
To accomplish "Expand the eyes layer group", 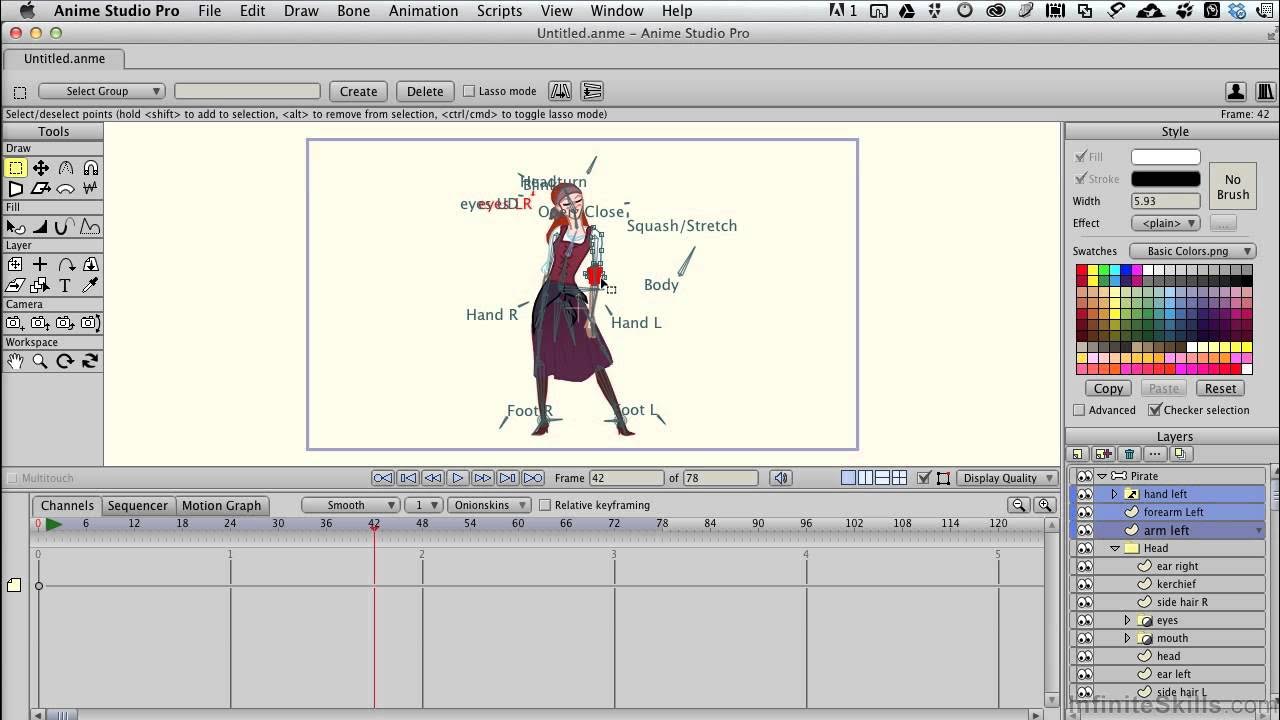I will point(1127,620).
